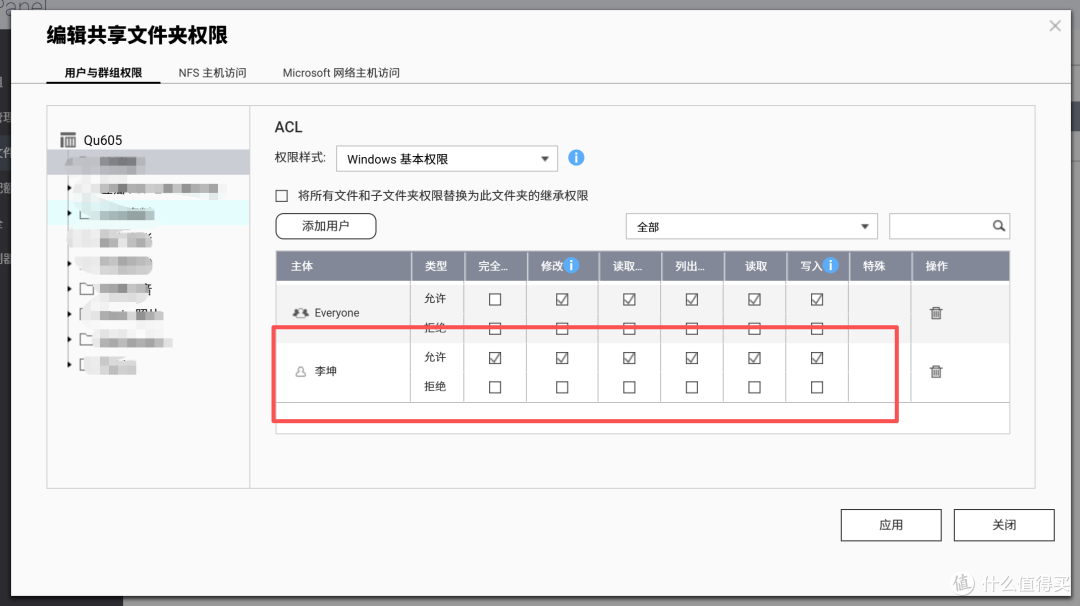Delete the Everyone entry using its trash icon

pyautogui.click(x=935, y=313)
